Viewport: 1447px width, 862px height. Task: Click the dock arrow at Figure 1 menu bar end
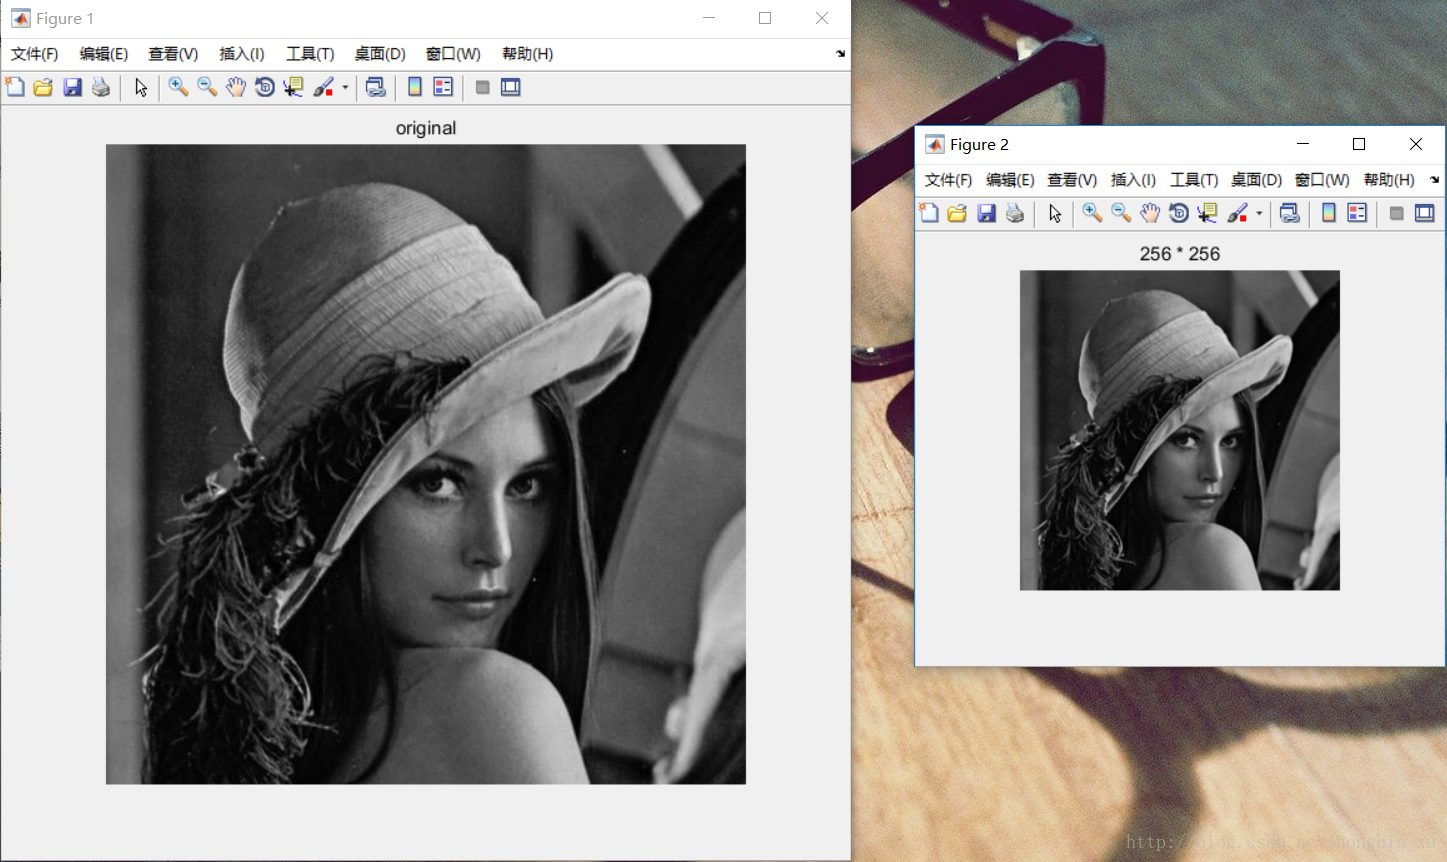pyautogui.click(x=840, y=54)
